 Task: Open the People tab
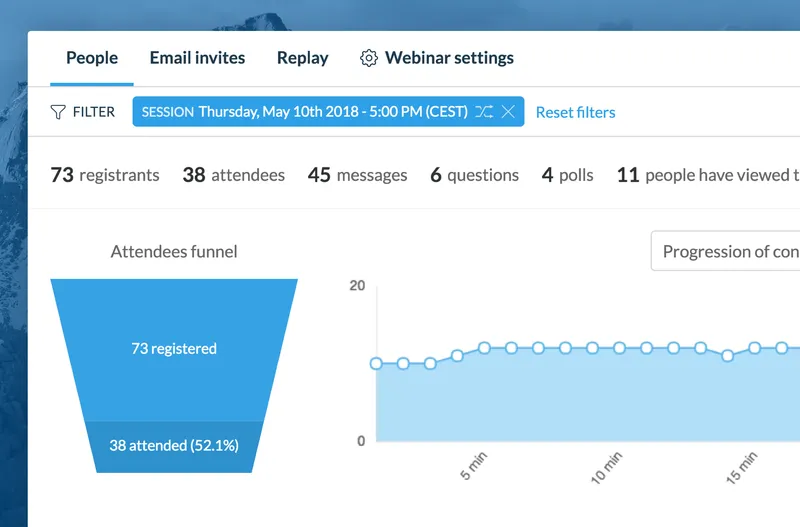tap(92, 58)
